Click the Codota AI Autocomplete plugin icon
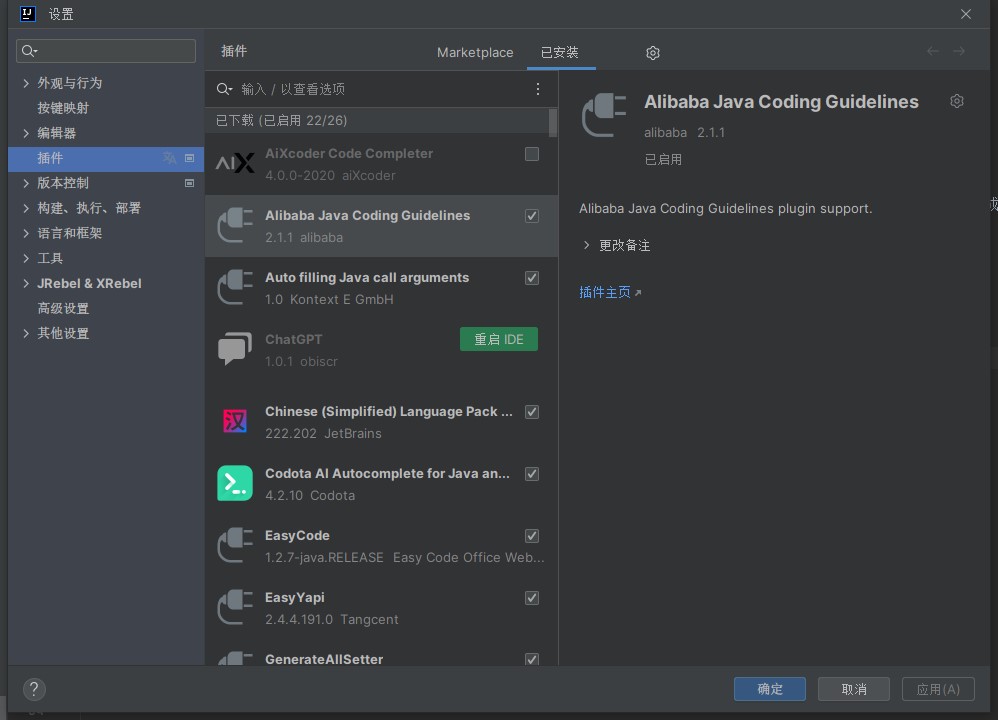 click(x=235, y=483)
